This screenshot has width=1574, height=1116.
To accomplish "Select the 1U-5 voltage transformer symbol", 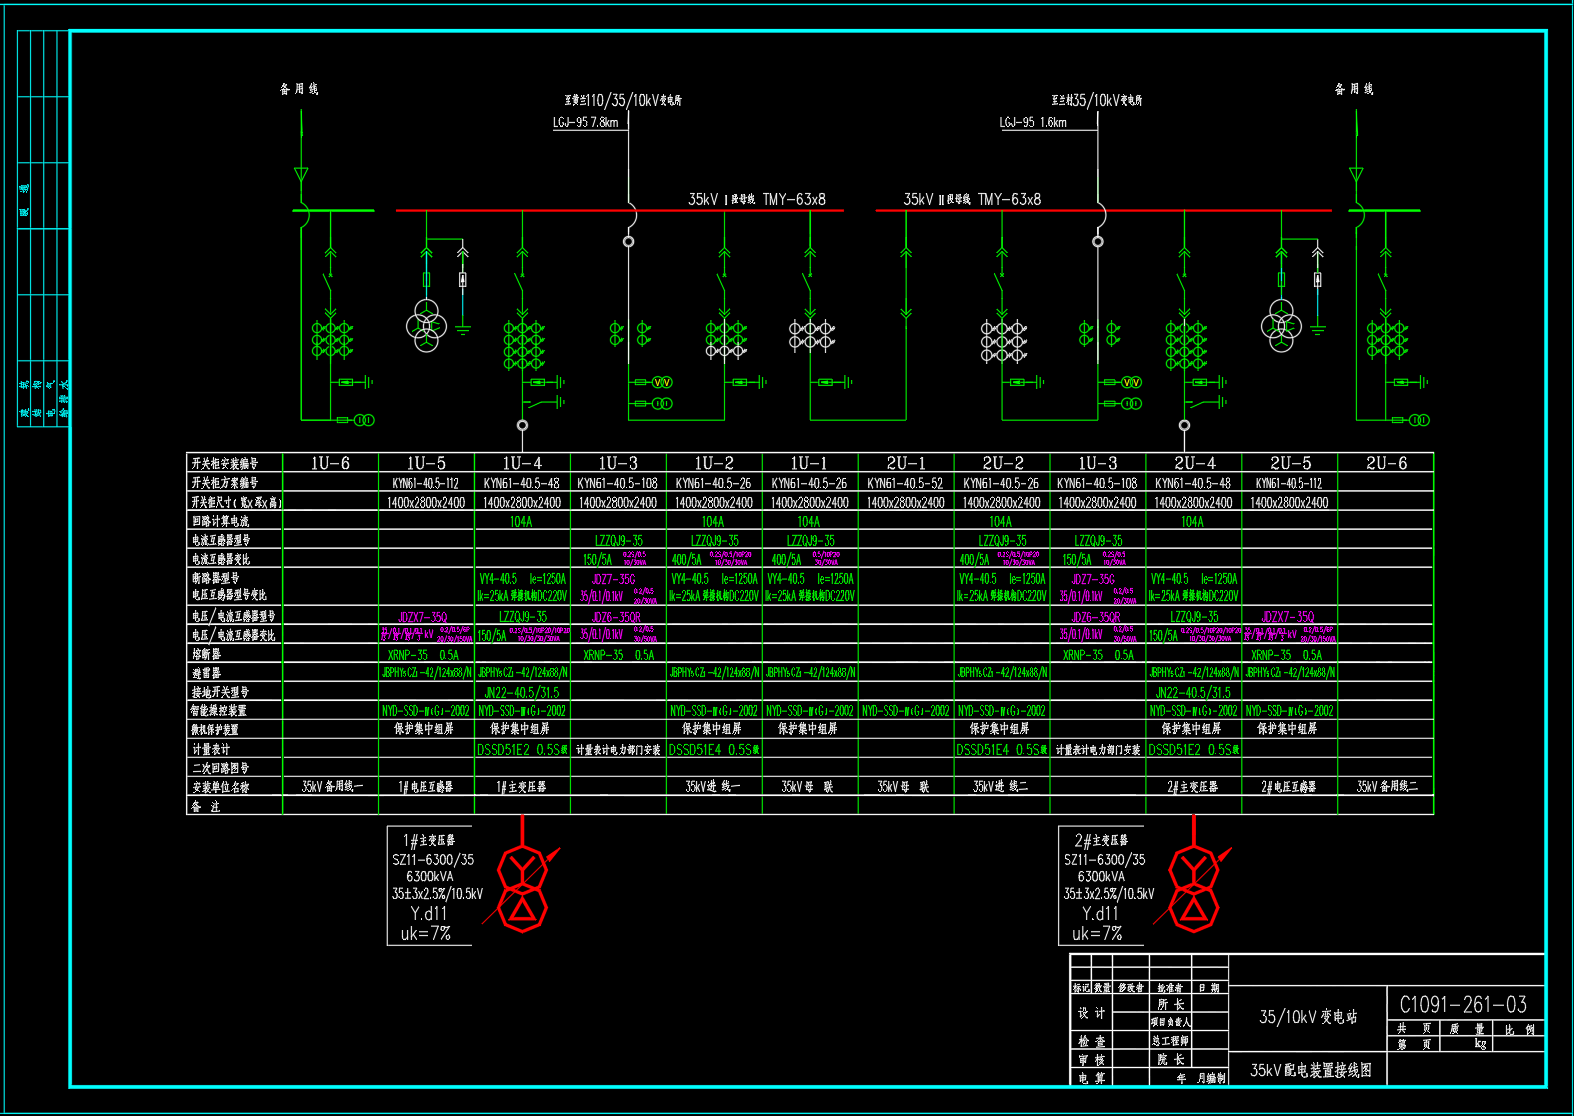I will pos(426,325).
